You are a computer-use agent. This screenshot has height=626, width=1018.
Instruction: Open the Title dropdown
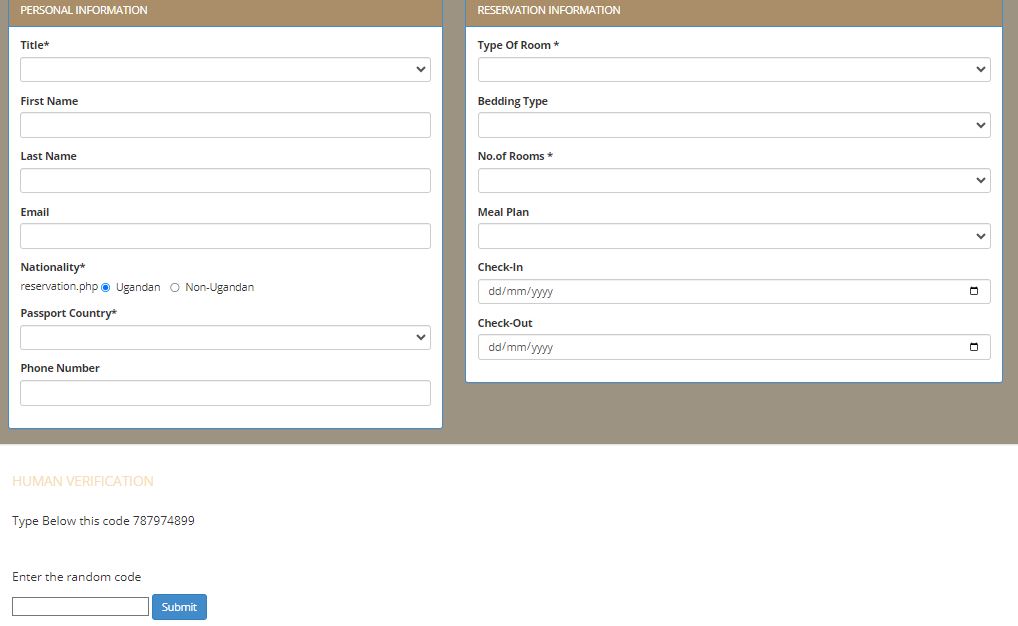tap(225, 70)
